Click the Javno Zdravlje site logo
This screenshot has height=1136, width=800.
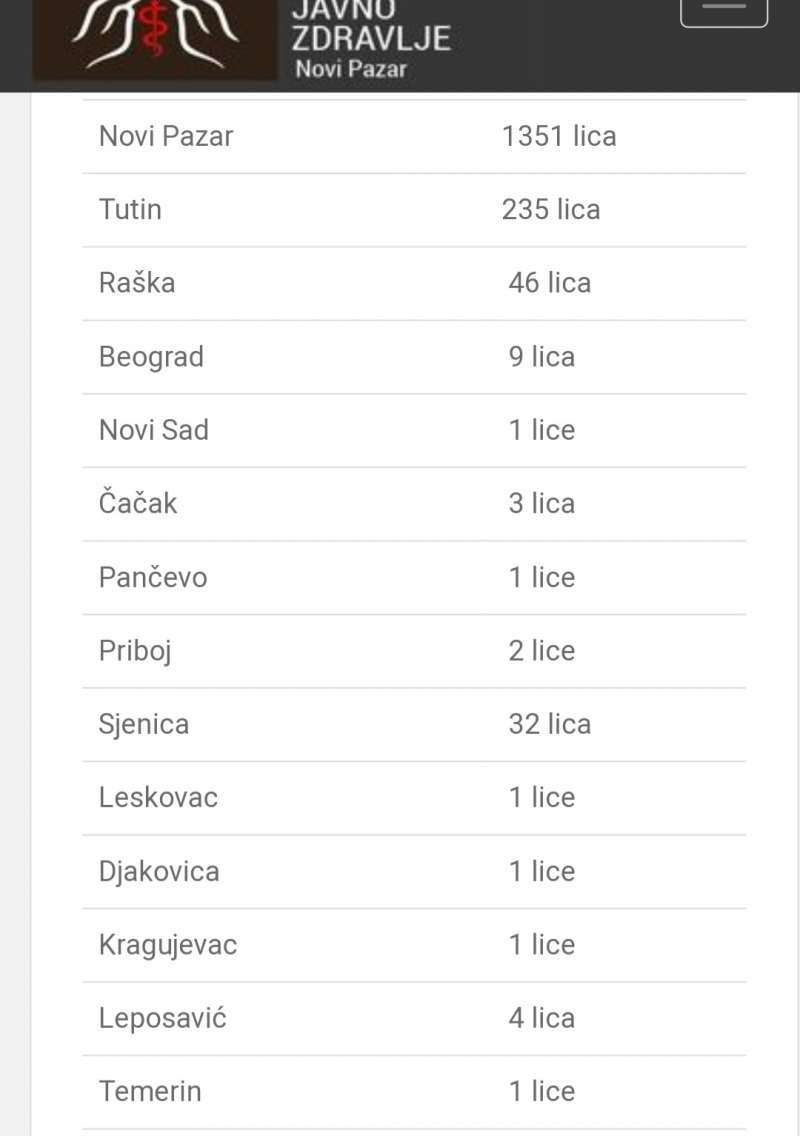click(154, 39)
